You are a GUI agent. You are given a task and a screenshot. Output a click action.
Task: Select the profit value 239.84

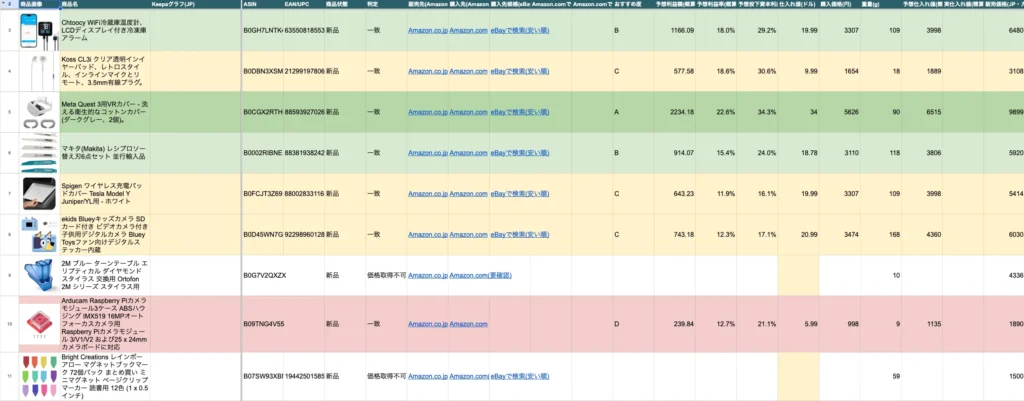675,324
